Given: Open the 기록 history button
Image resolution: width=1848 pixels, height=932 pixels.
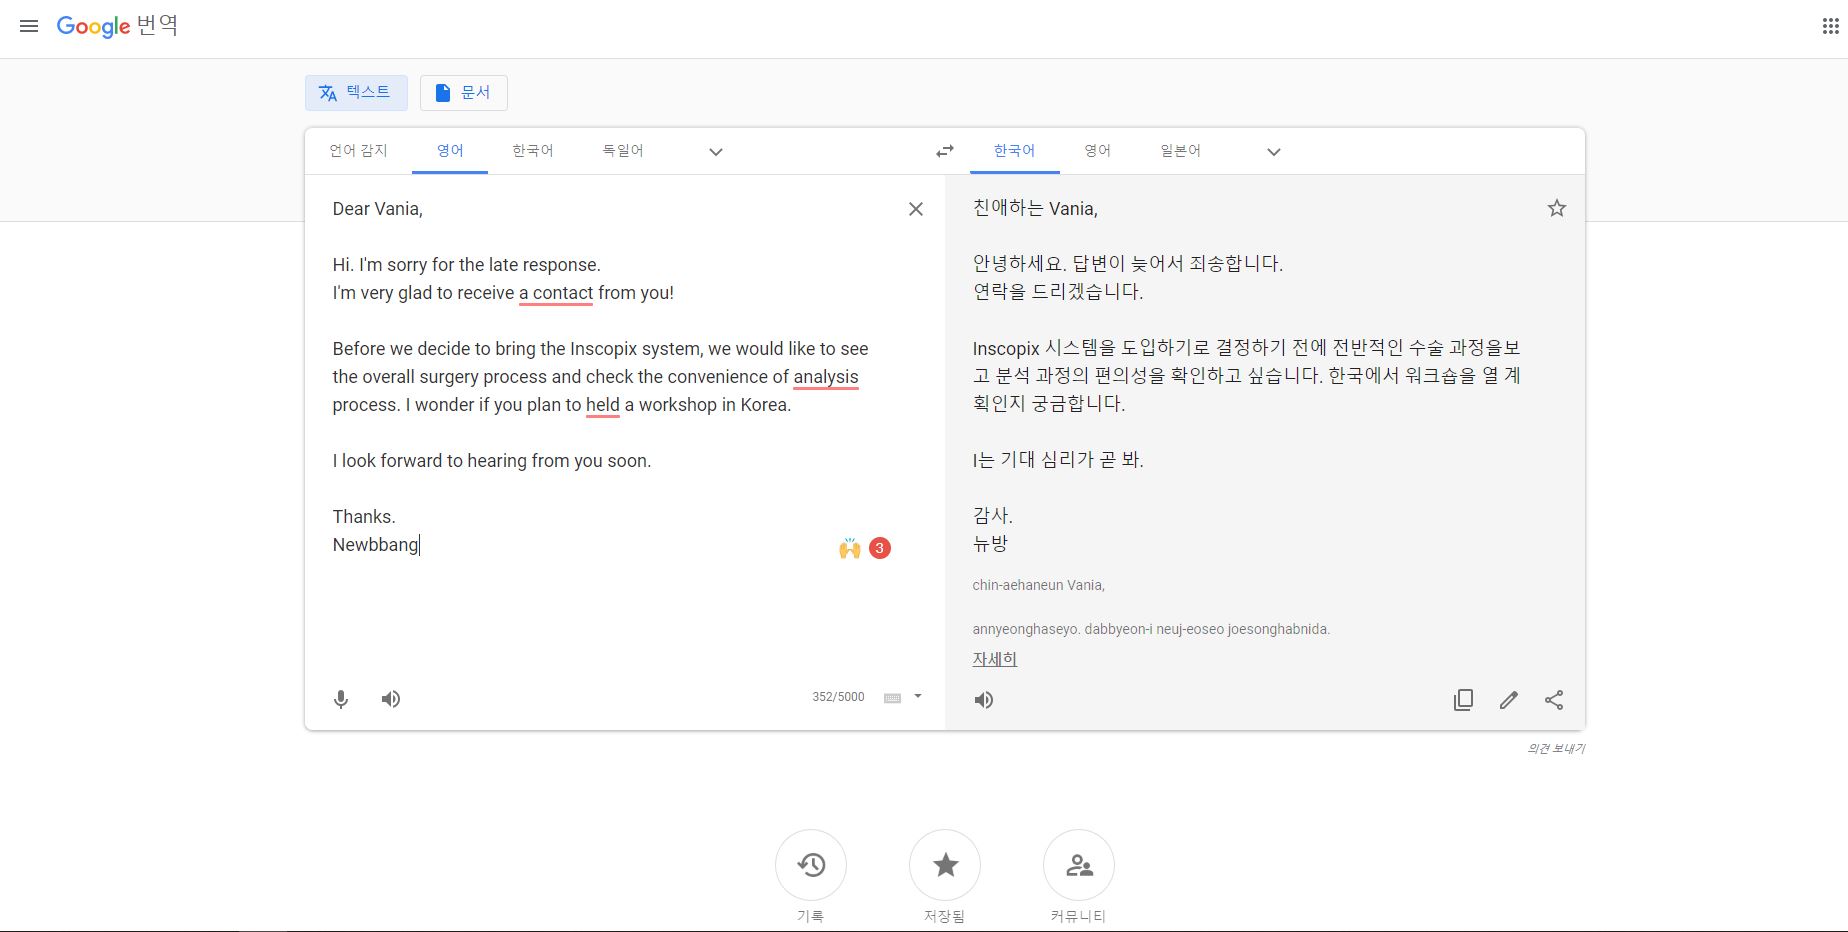Looking at the screenshot, I should click(811, 865).
